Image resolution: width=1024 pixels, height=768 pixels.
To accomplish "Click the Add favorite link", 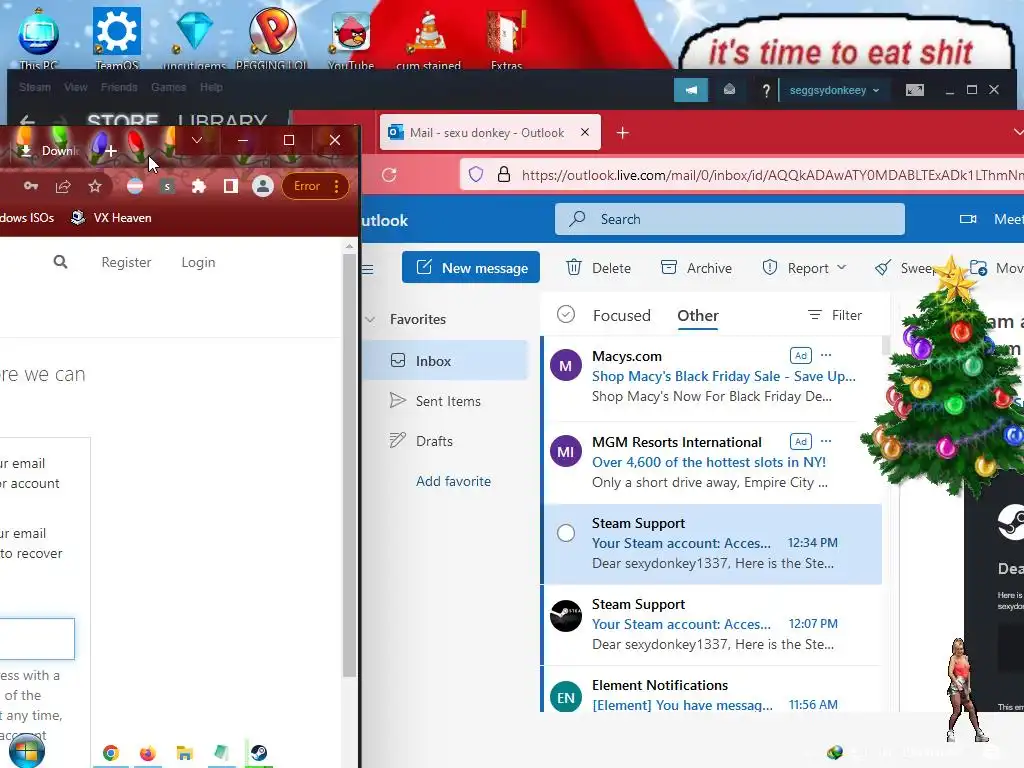I will coord(453,481).
